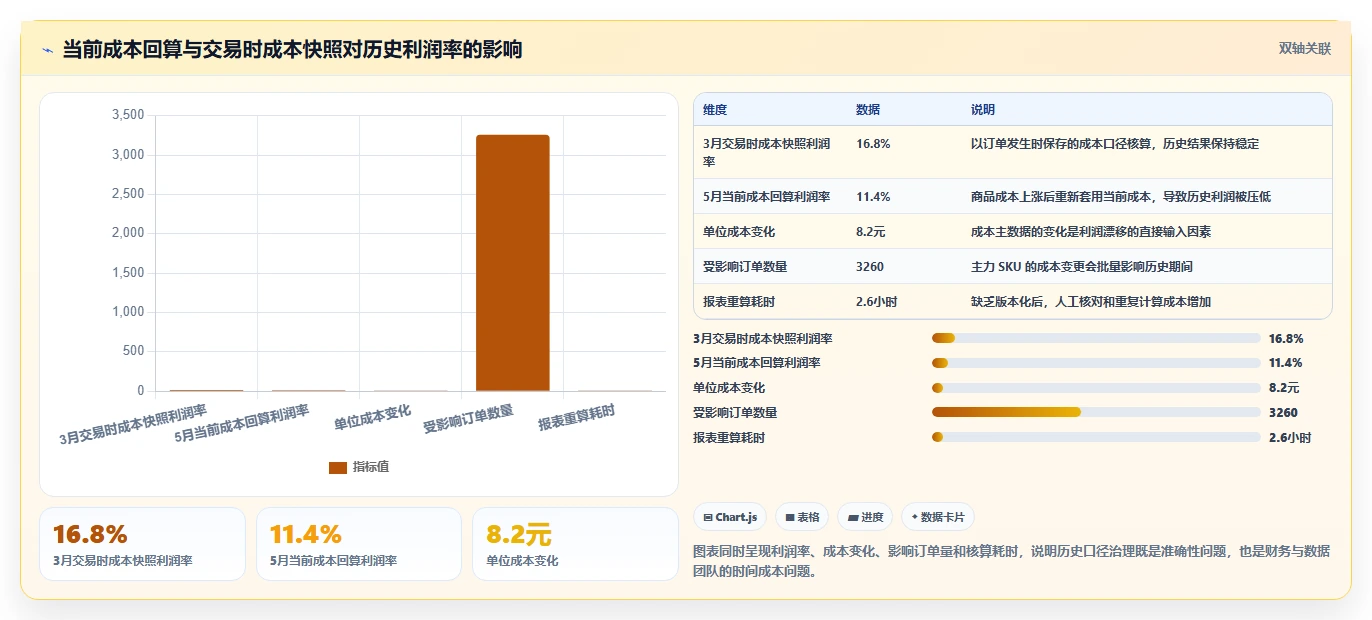Click the 报表重算耗时 axis label in chart
Viewport: 1372px width, 620px height.
tap(577, 418)
